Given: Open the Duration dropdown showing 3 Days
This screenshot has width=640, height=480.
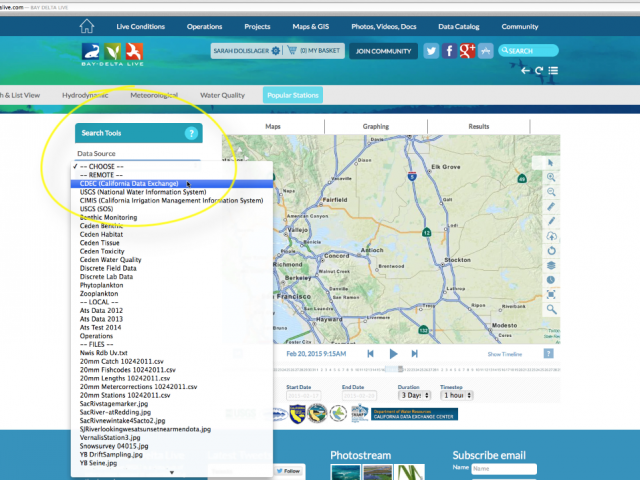Looking at the screenshot, I should [x=414, y=395].
